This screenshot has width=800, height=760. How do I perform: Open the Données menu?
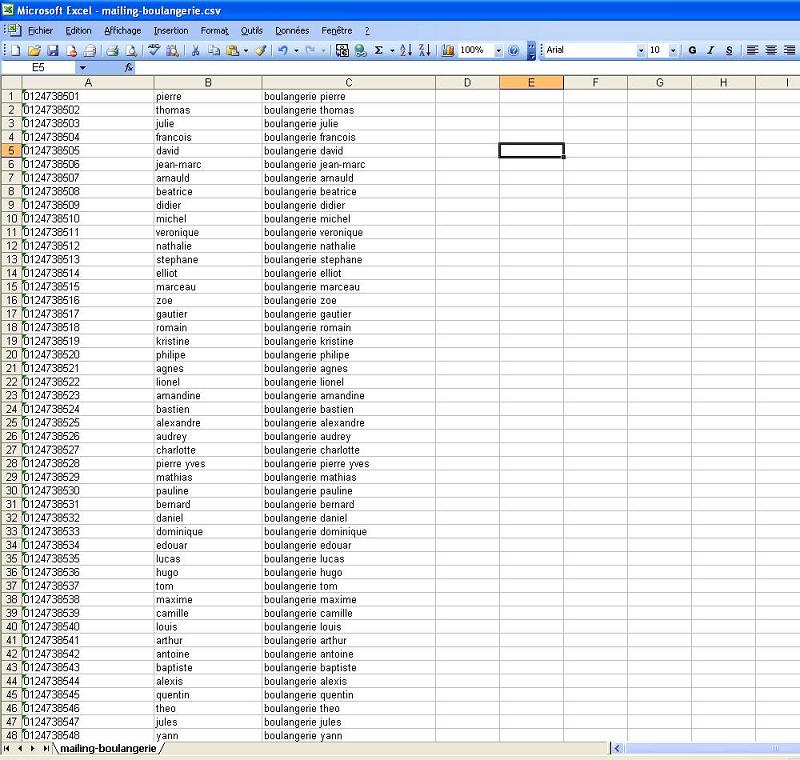[x=292, y=31]
